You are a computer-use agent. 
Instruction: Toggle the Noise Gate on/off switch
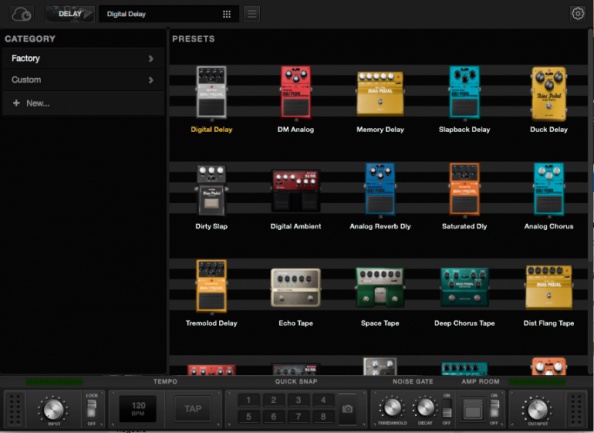(x=447, y=409)
